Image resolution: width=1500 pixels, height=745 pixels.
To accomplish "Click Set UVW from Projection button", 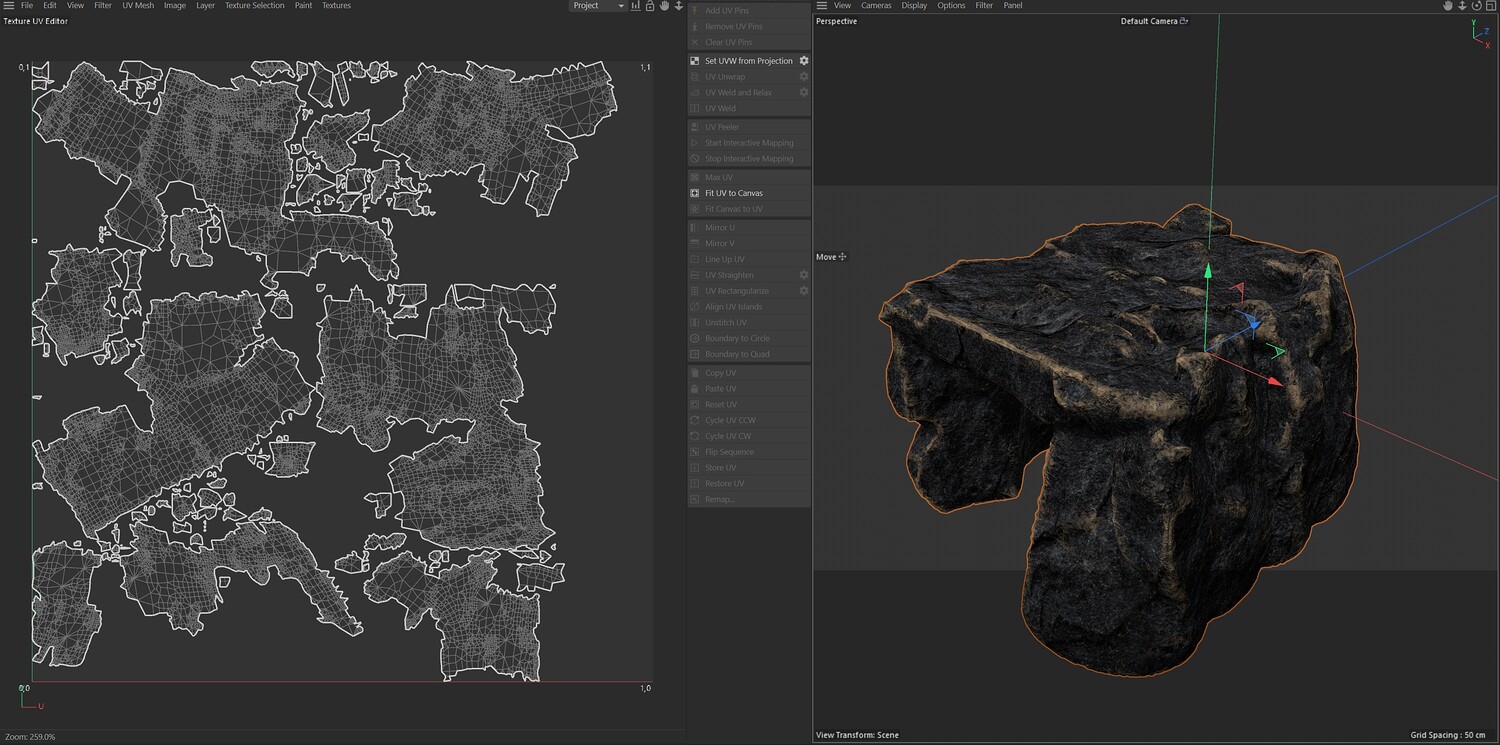I will pos(748,61).
